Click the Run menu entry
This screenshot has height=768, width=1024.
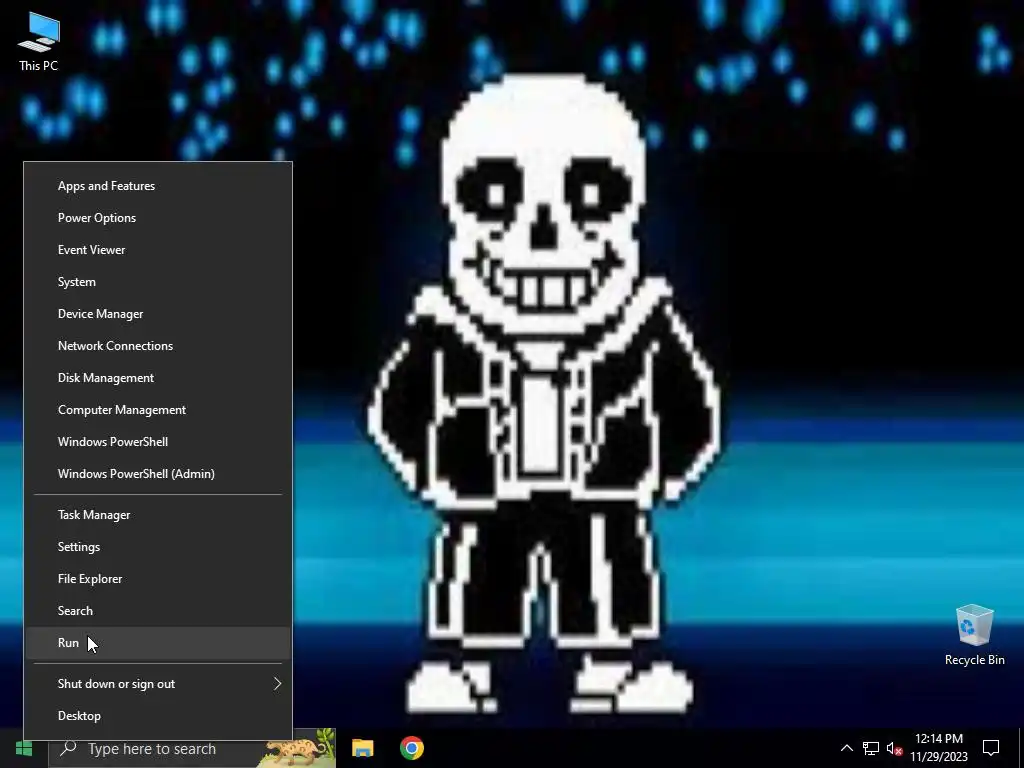pyautogui.click(x=158, y=643)
